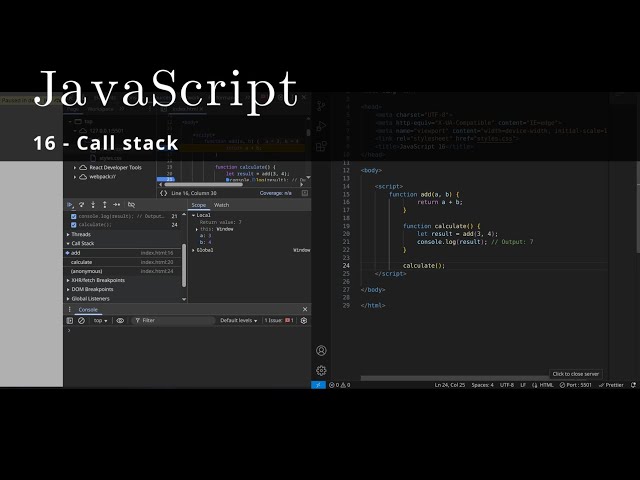Toggle source coverage sidebar icon next to Coverage

pos(305,193)
